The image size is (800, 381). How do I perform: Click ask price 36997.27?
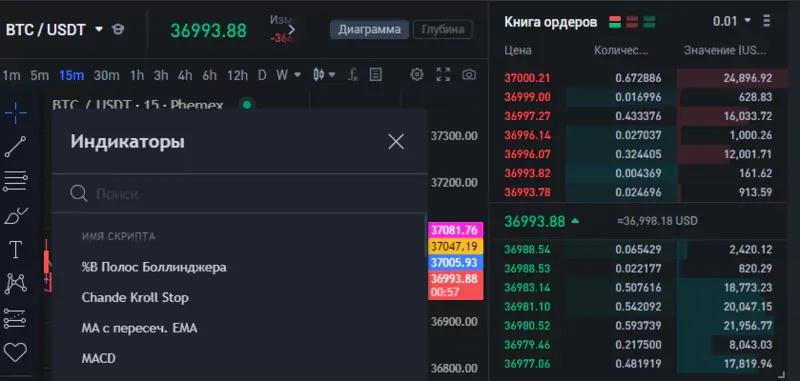[x=528, y=116]
